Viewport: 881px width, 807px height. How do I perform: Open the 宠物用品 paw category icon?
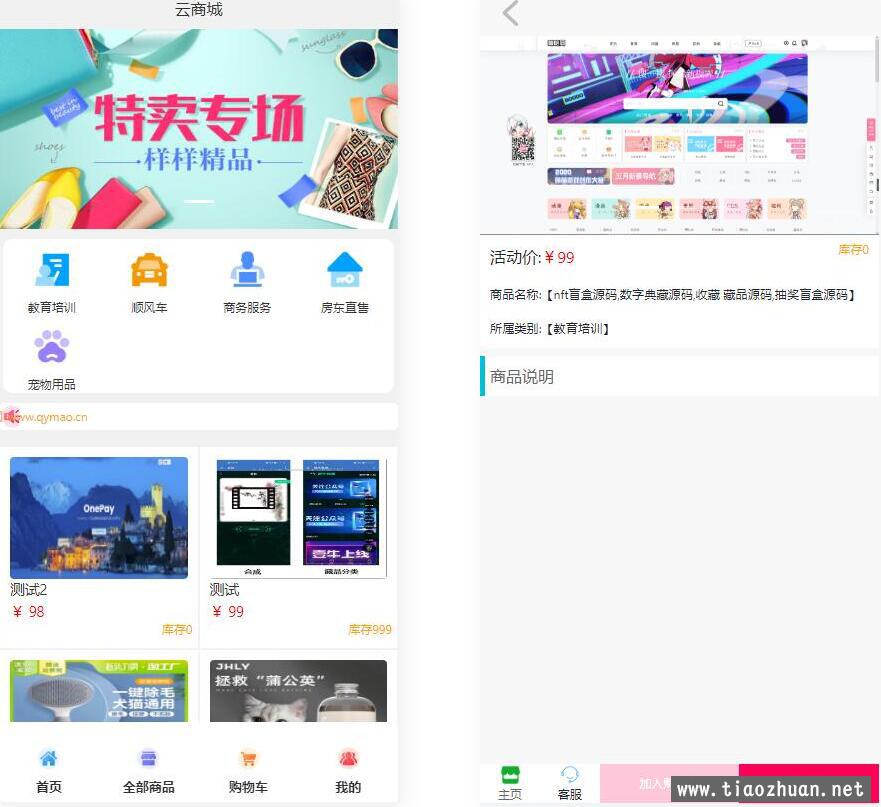click(52, 347)
